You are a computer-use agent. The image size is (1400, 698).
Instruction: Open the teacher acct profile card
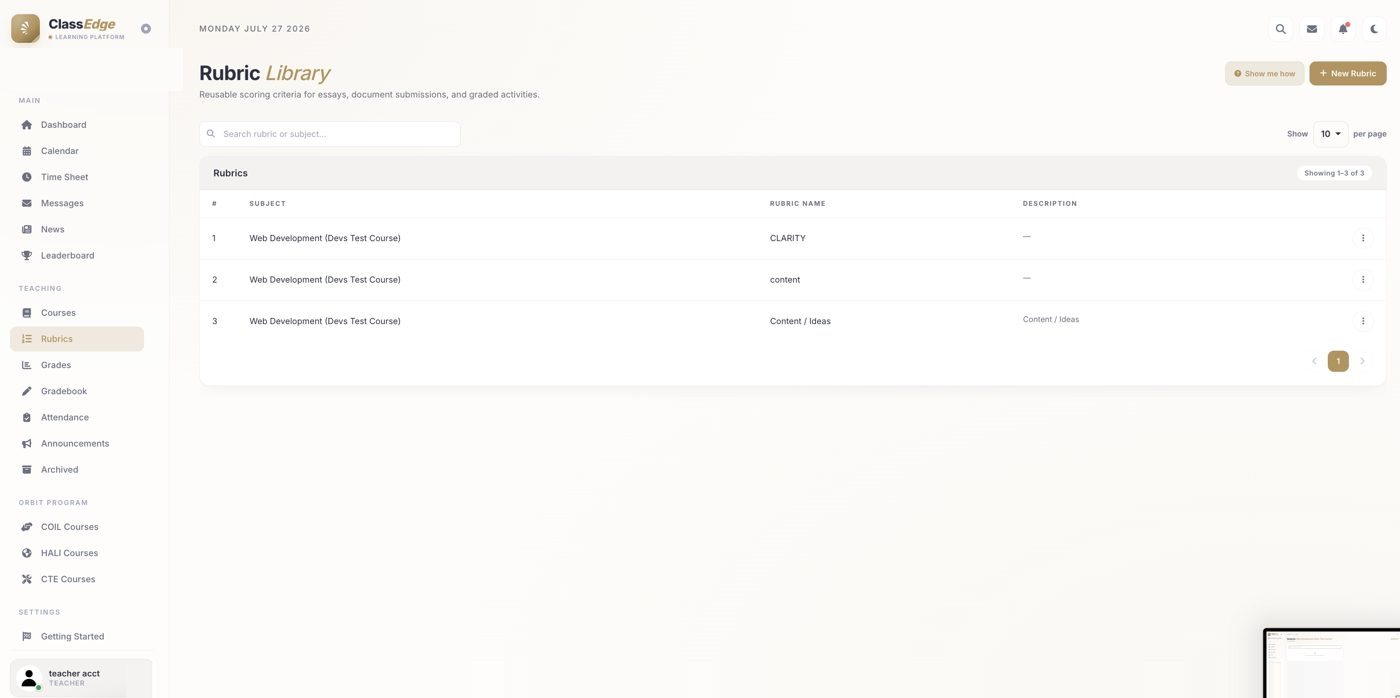click(81, 678)
